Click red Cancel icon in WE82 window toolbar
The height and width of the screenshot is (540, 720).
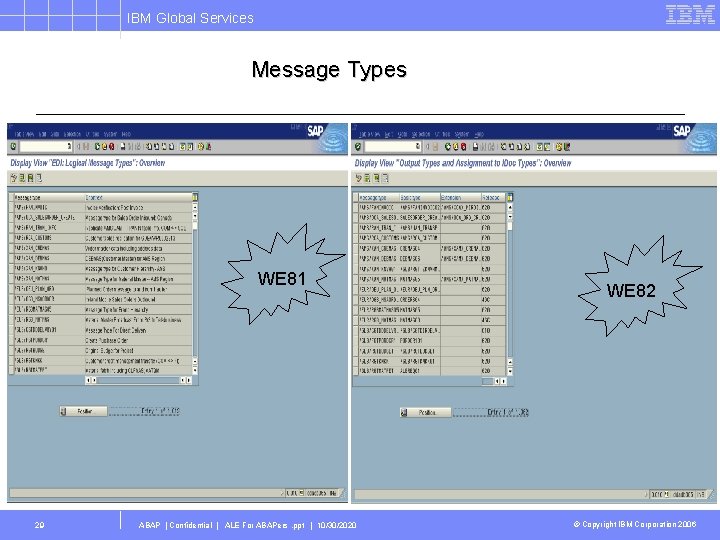click(464, 146)
